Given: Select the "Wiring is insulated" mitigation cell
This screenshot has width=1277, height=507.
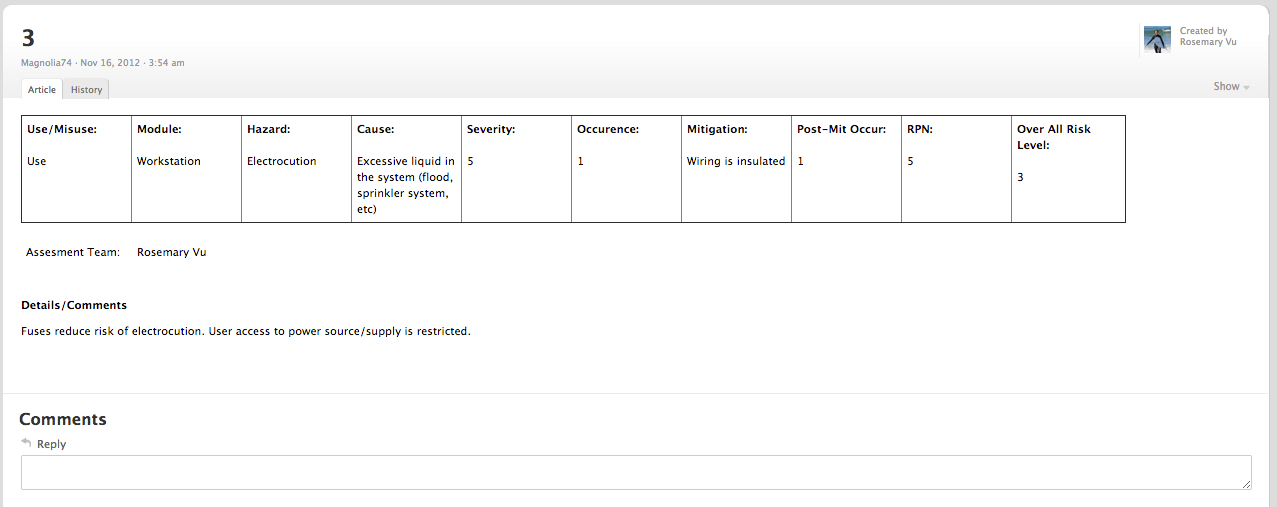Looking at the screenshot, I should [735, 161].
